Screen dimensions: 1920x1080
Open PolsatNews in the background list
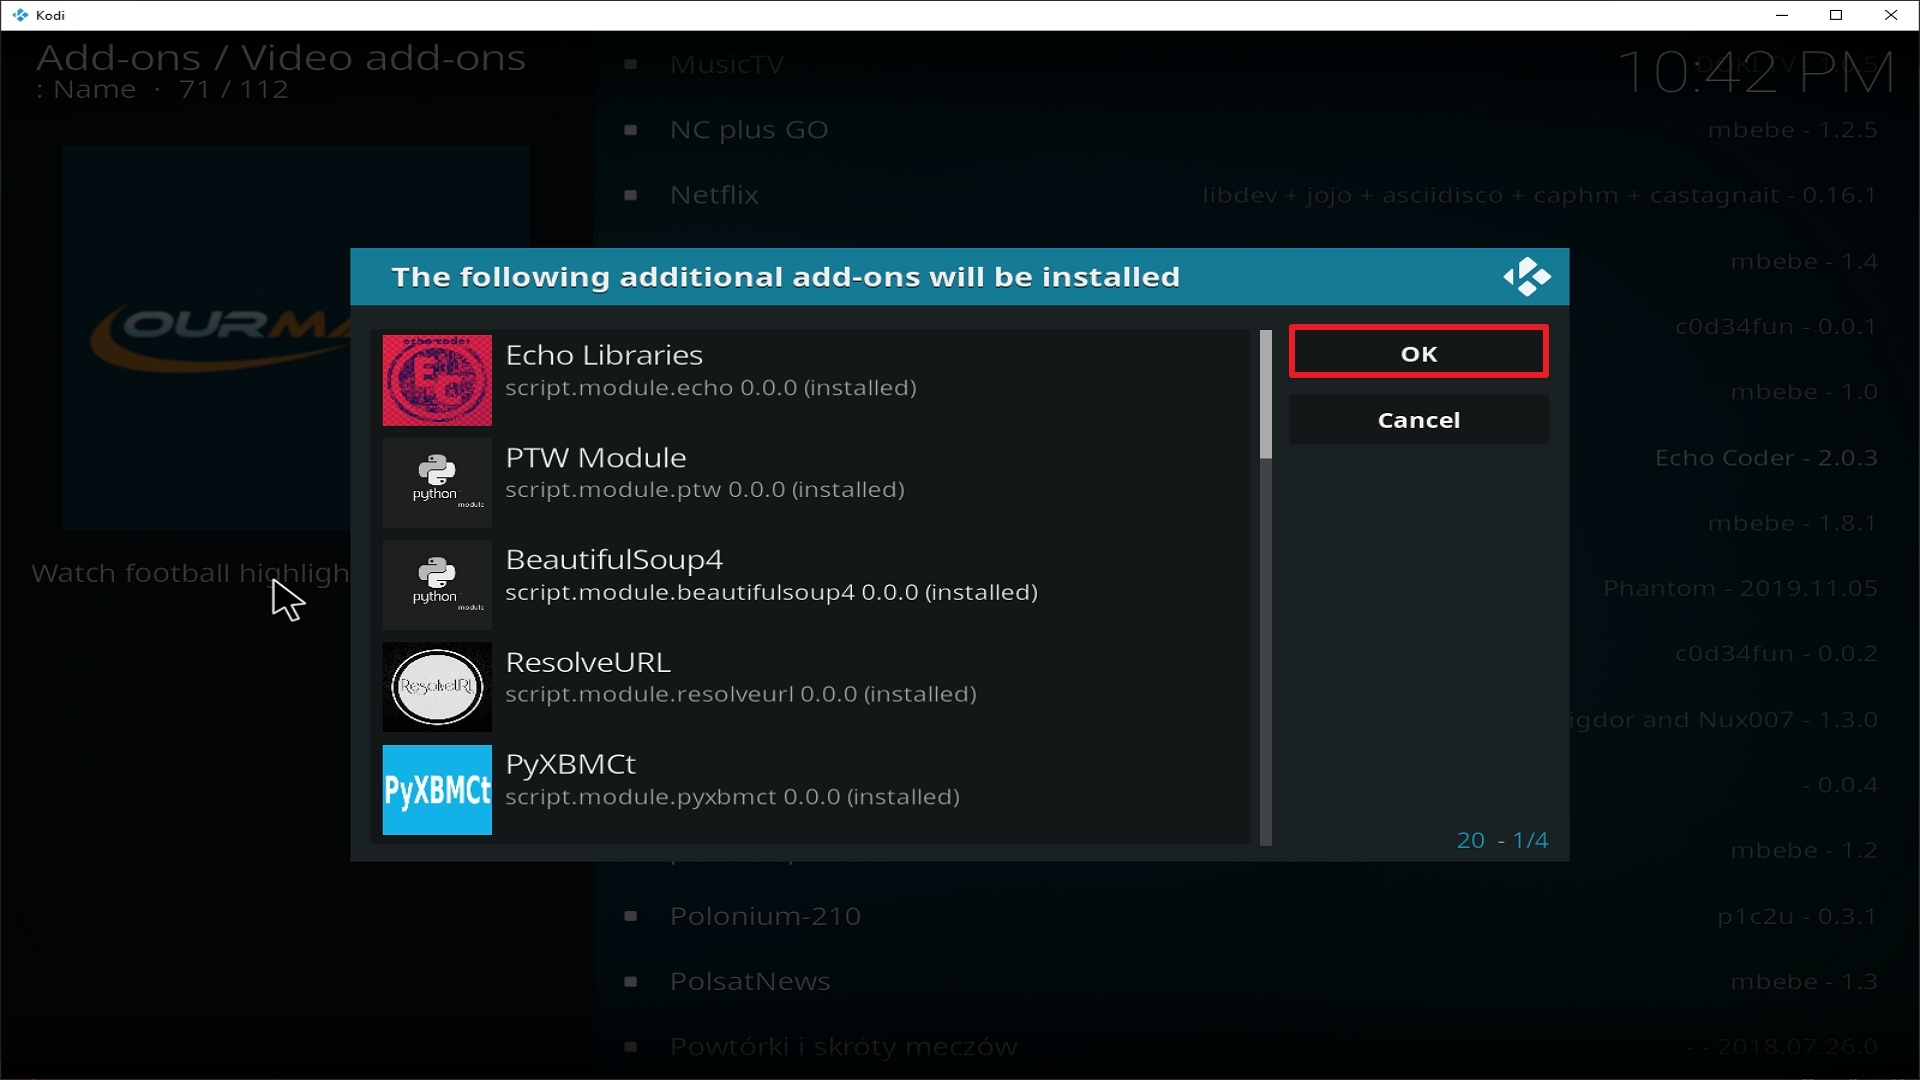pos(750,982)
